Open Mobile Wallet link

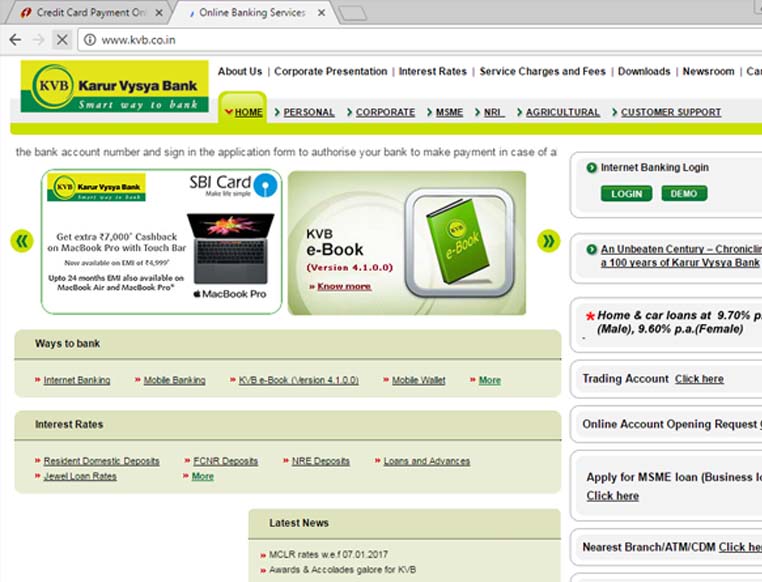(418, 380)
